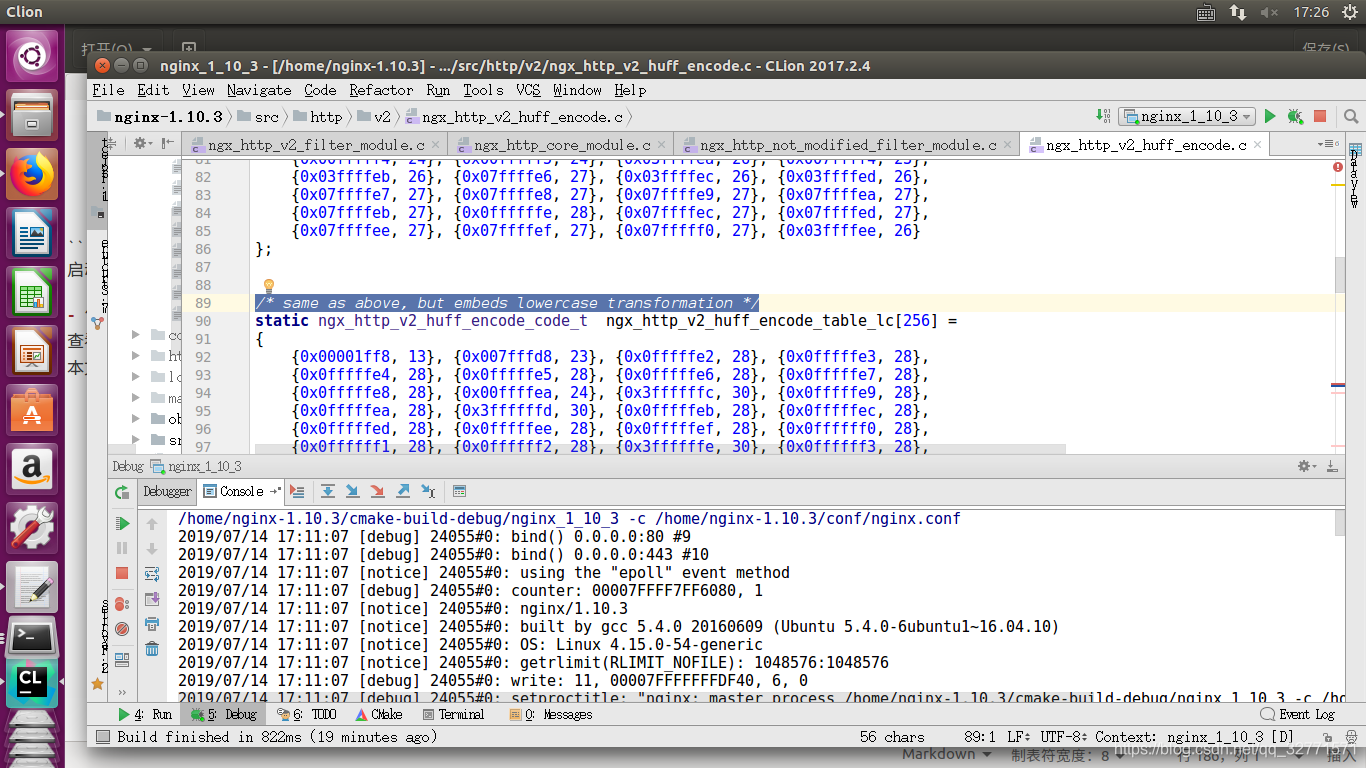1366x768 pixels.
Task: Mute breakpoints icon in Debug panel
Action: [x=122, y=629]
